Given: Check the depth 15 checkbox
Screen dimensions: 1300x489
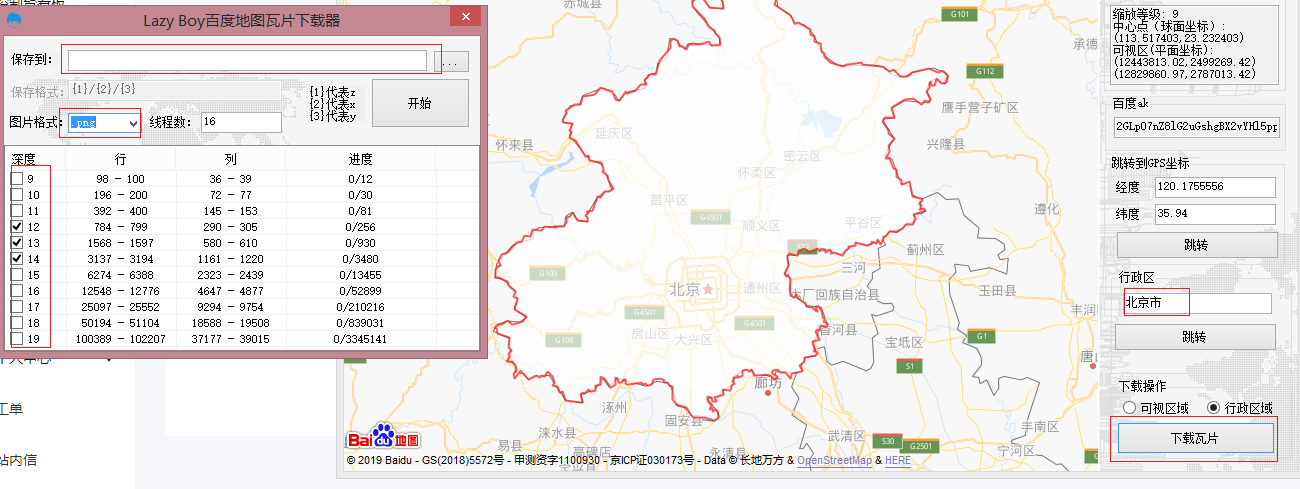Looking at the screenshot, I should pyautogui.click(x=18, y=274).
